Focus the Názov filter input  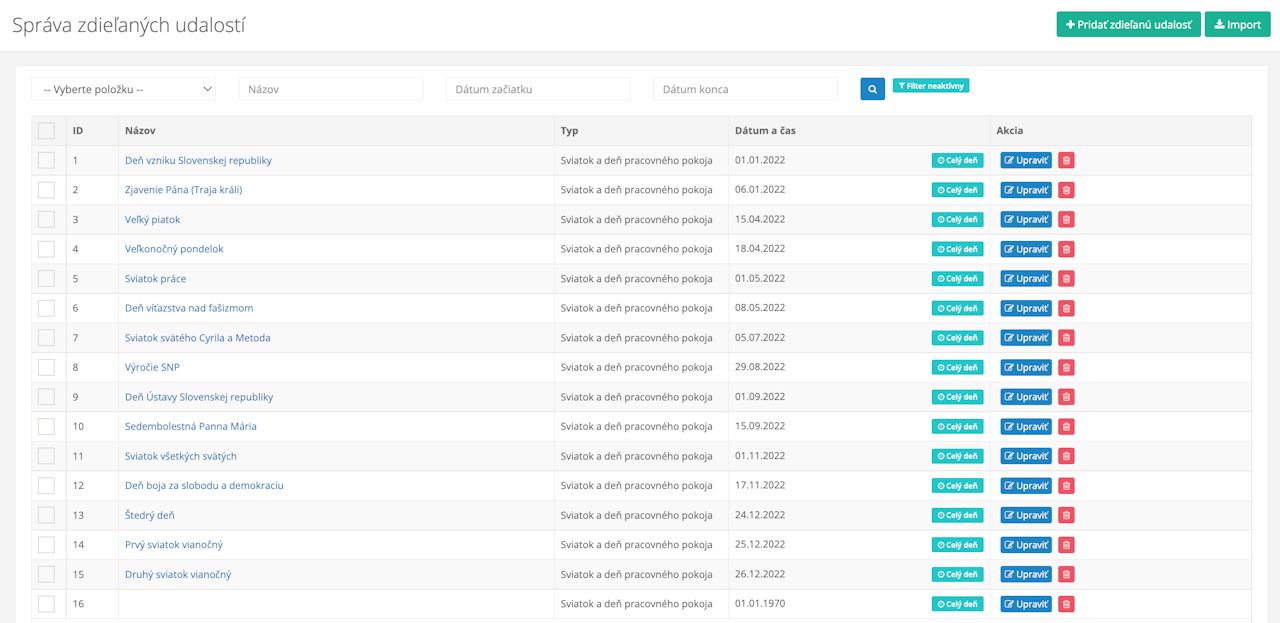331,89
